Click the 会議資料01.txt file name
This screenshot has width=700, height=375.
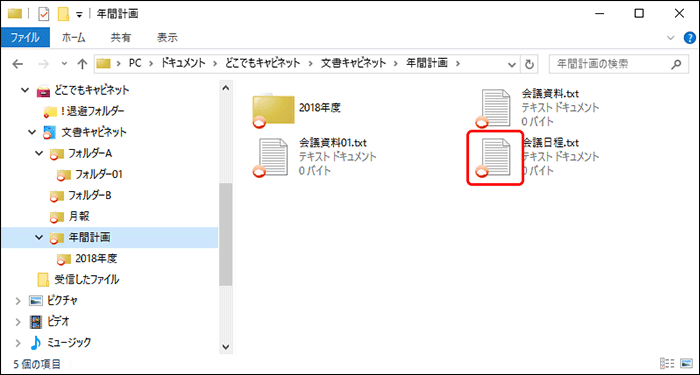click(333, 142)
